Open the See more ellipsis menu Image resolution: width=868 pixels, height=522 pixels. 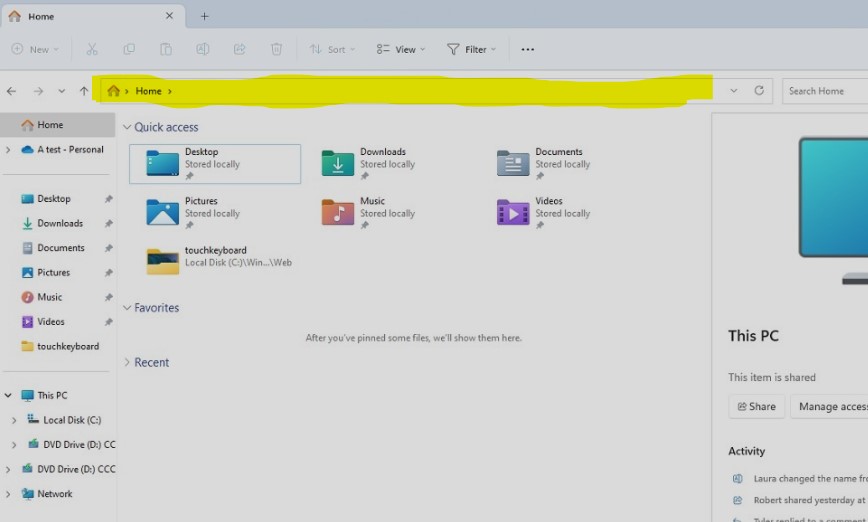(528, 49)
